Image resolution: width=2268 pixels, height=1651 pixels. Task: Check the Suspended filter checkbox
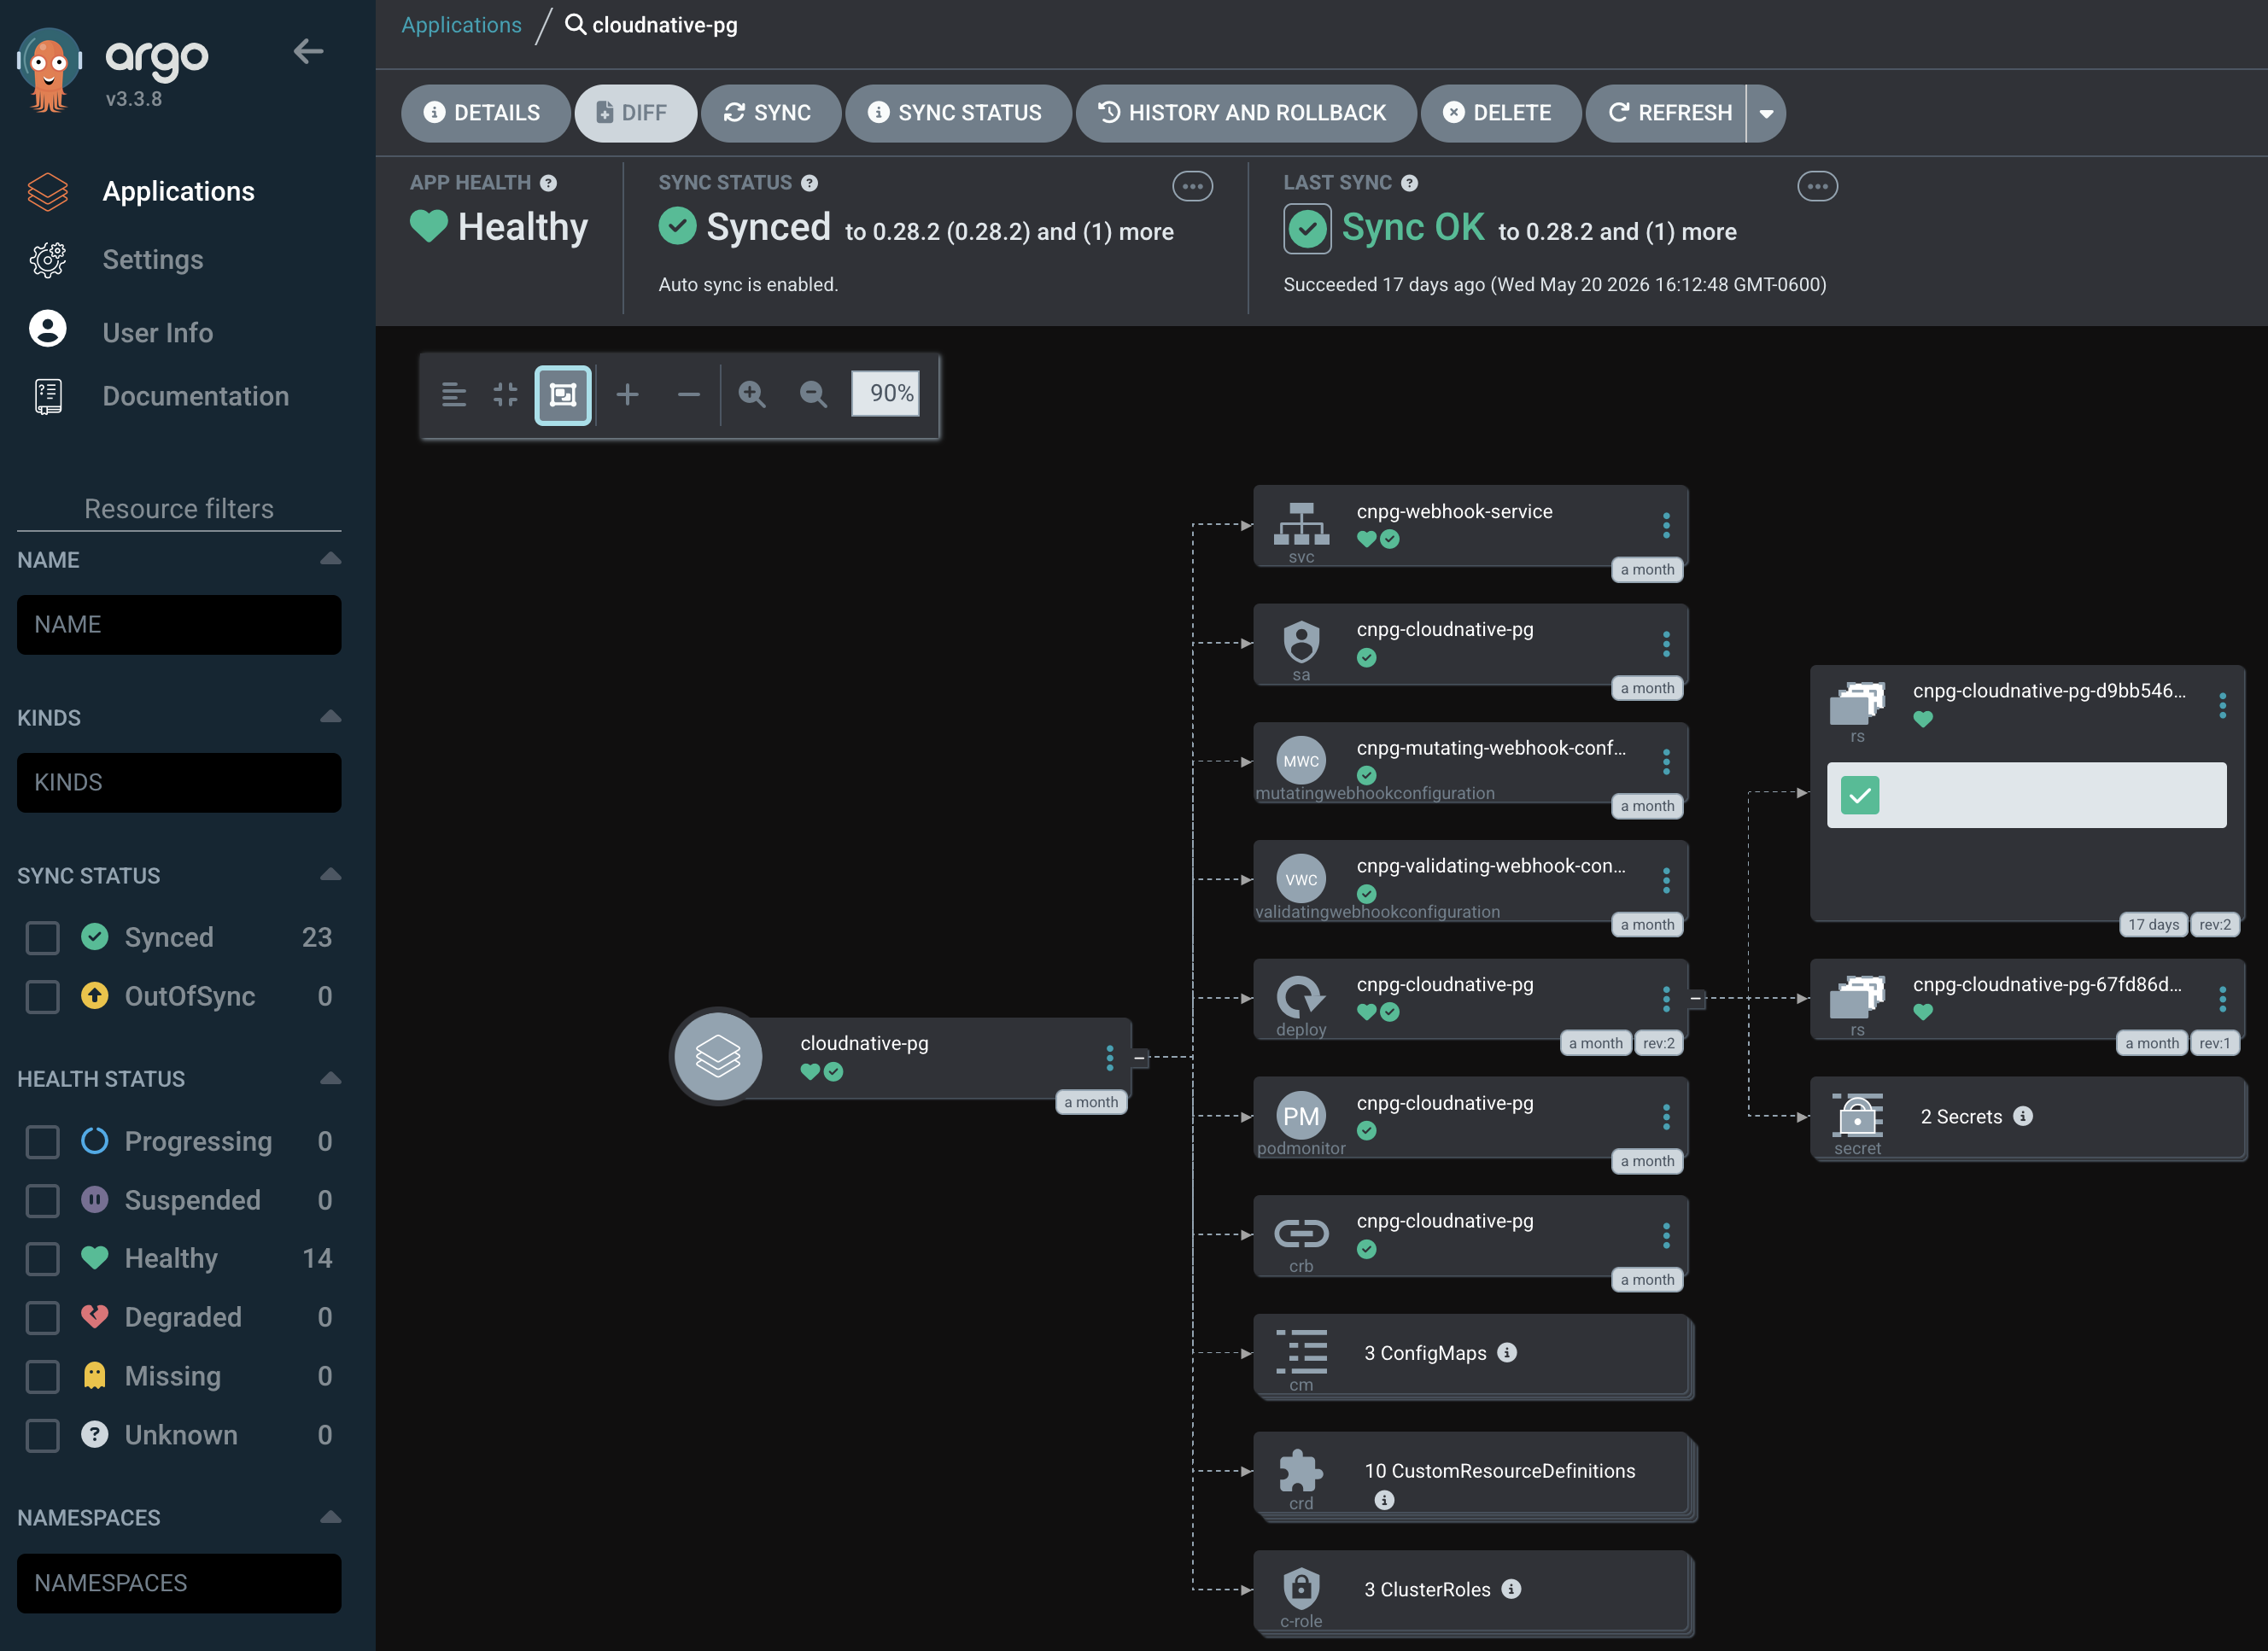click(43, 1201)
